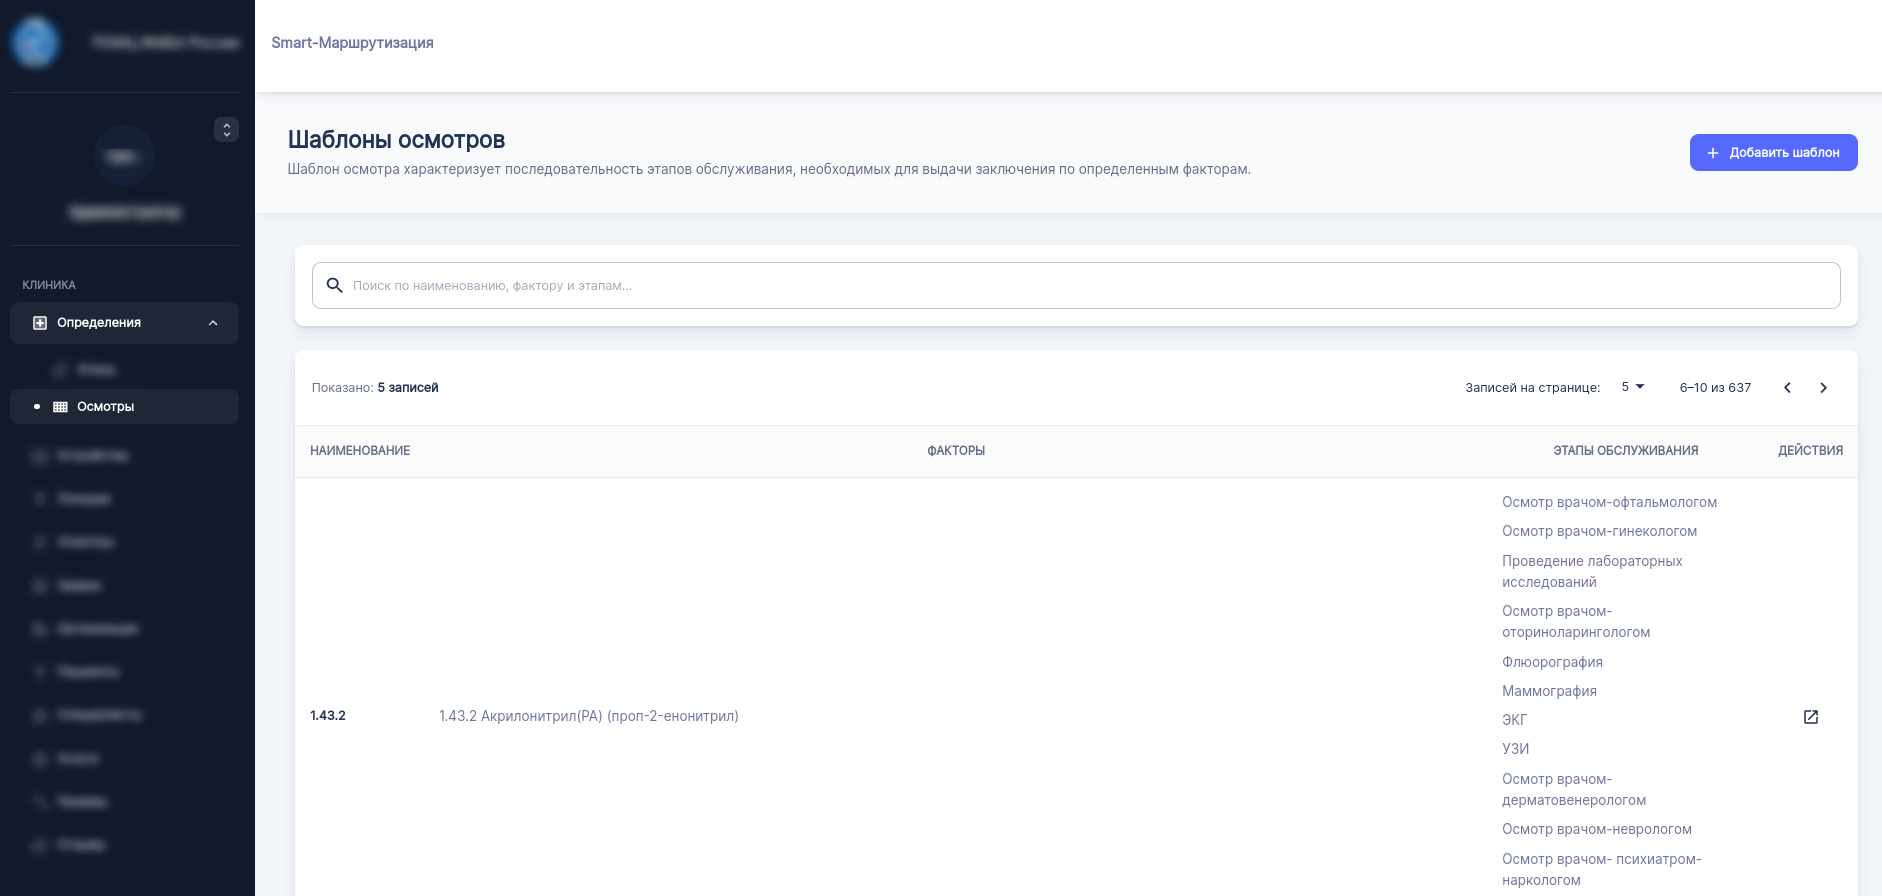Open the records-per-page dropdown showing 5
Viewport: 1882px width, 896px height.
(x=1632, y=387)
